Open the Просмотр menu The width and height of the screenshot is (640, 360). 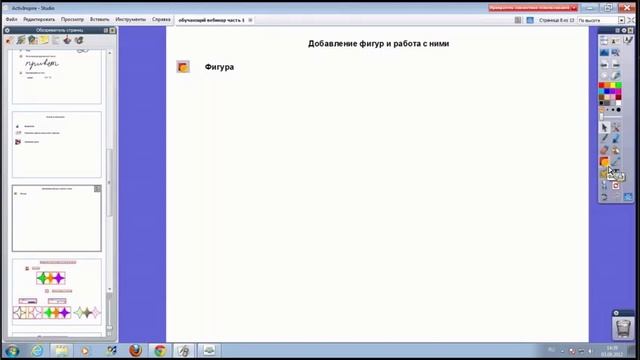[x=72, y=20]
